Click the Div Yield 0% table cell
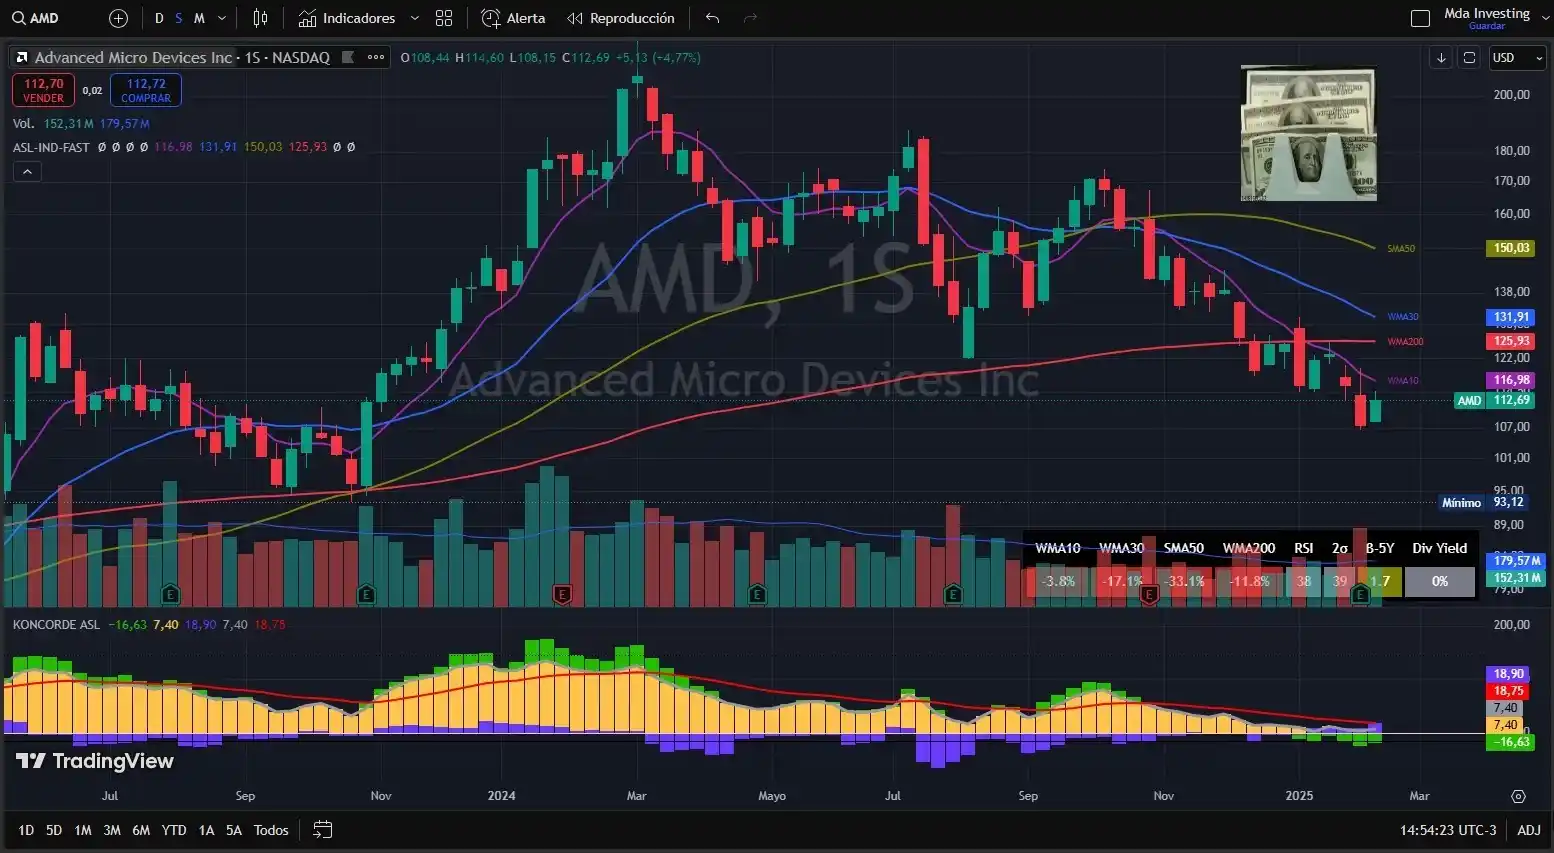 tap(1440, 581)
